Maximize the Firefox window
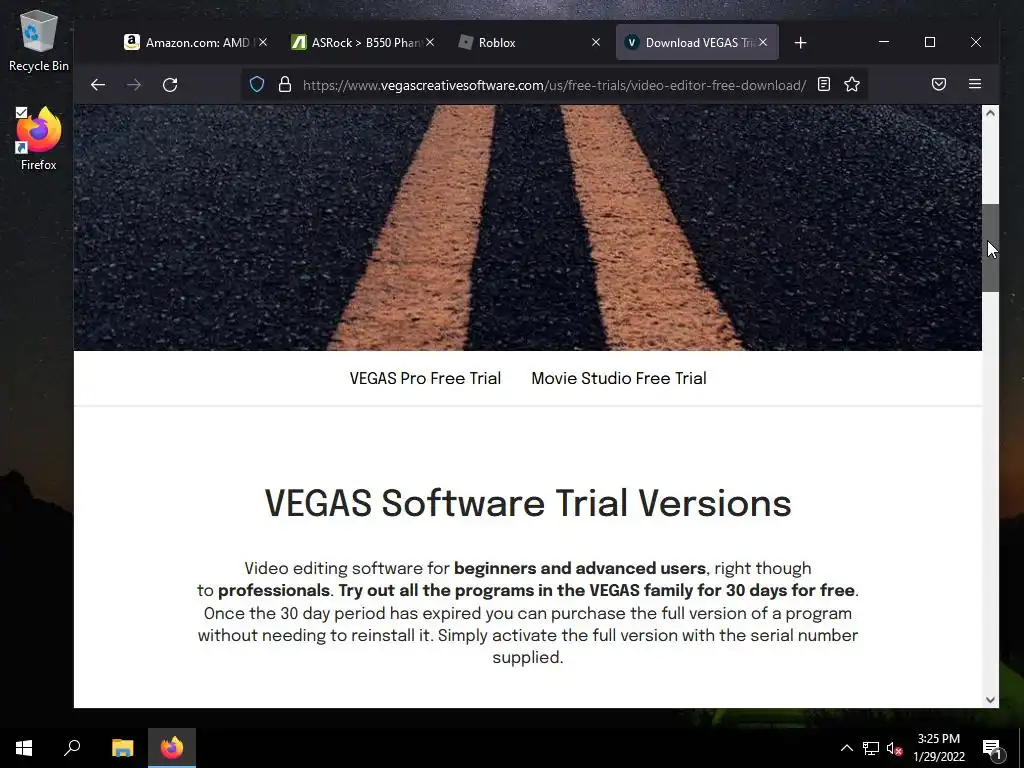This screenshot has width=1024, height=768. point(930,42)
